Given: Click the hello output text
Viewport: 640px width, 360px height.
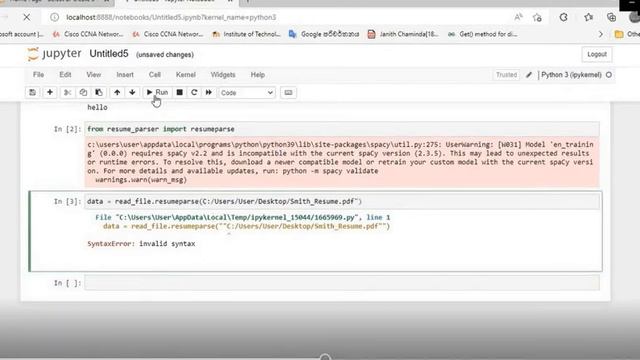Looking at the screenshot, I should (x=97, y=107).
